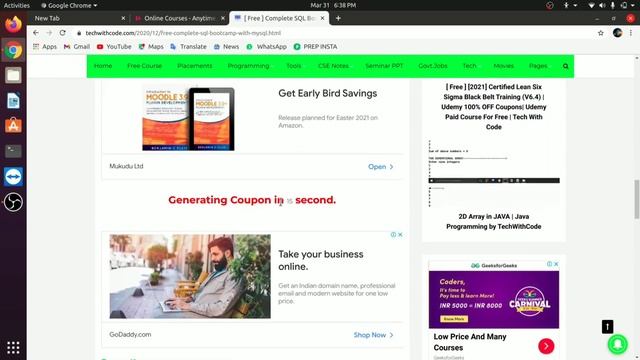This screenshot has width=640, height=360.
Task: Launch LibreOffice Writer from dock
Action: tap(13, 101)
